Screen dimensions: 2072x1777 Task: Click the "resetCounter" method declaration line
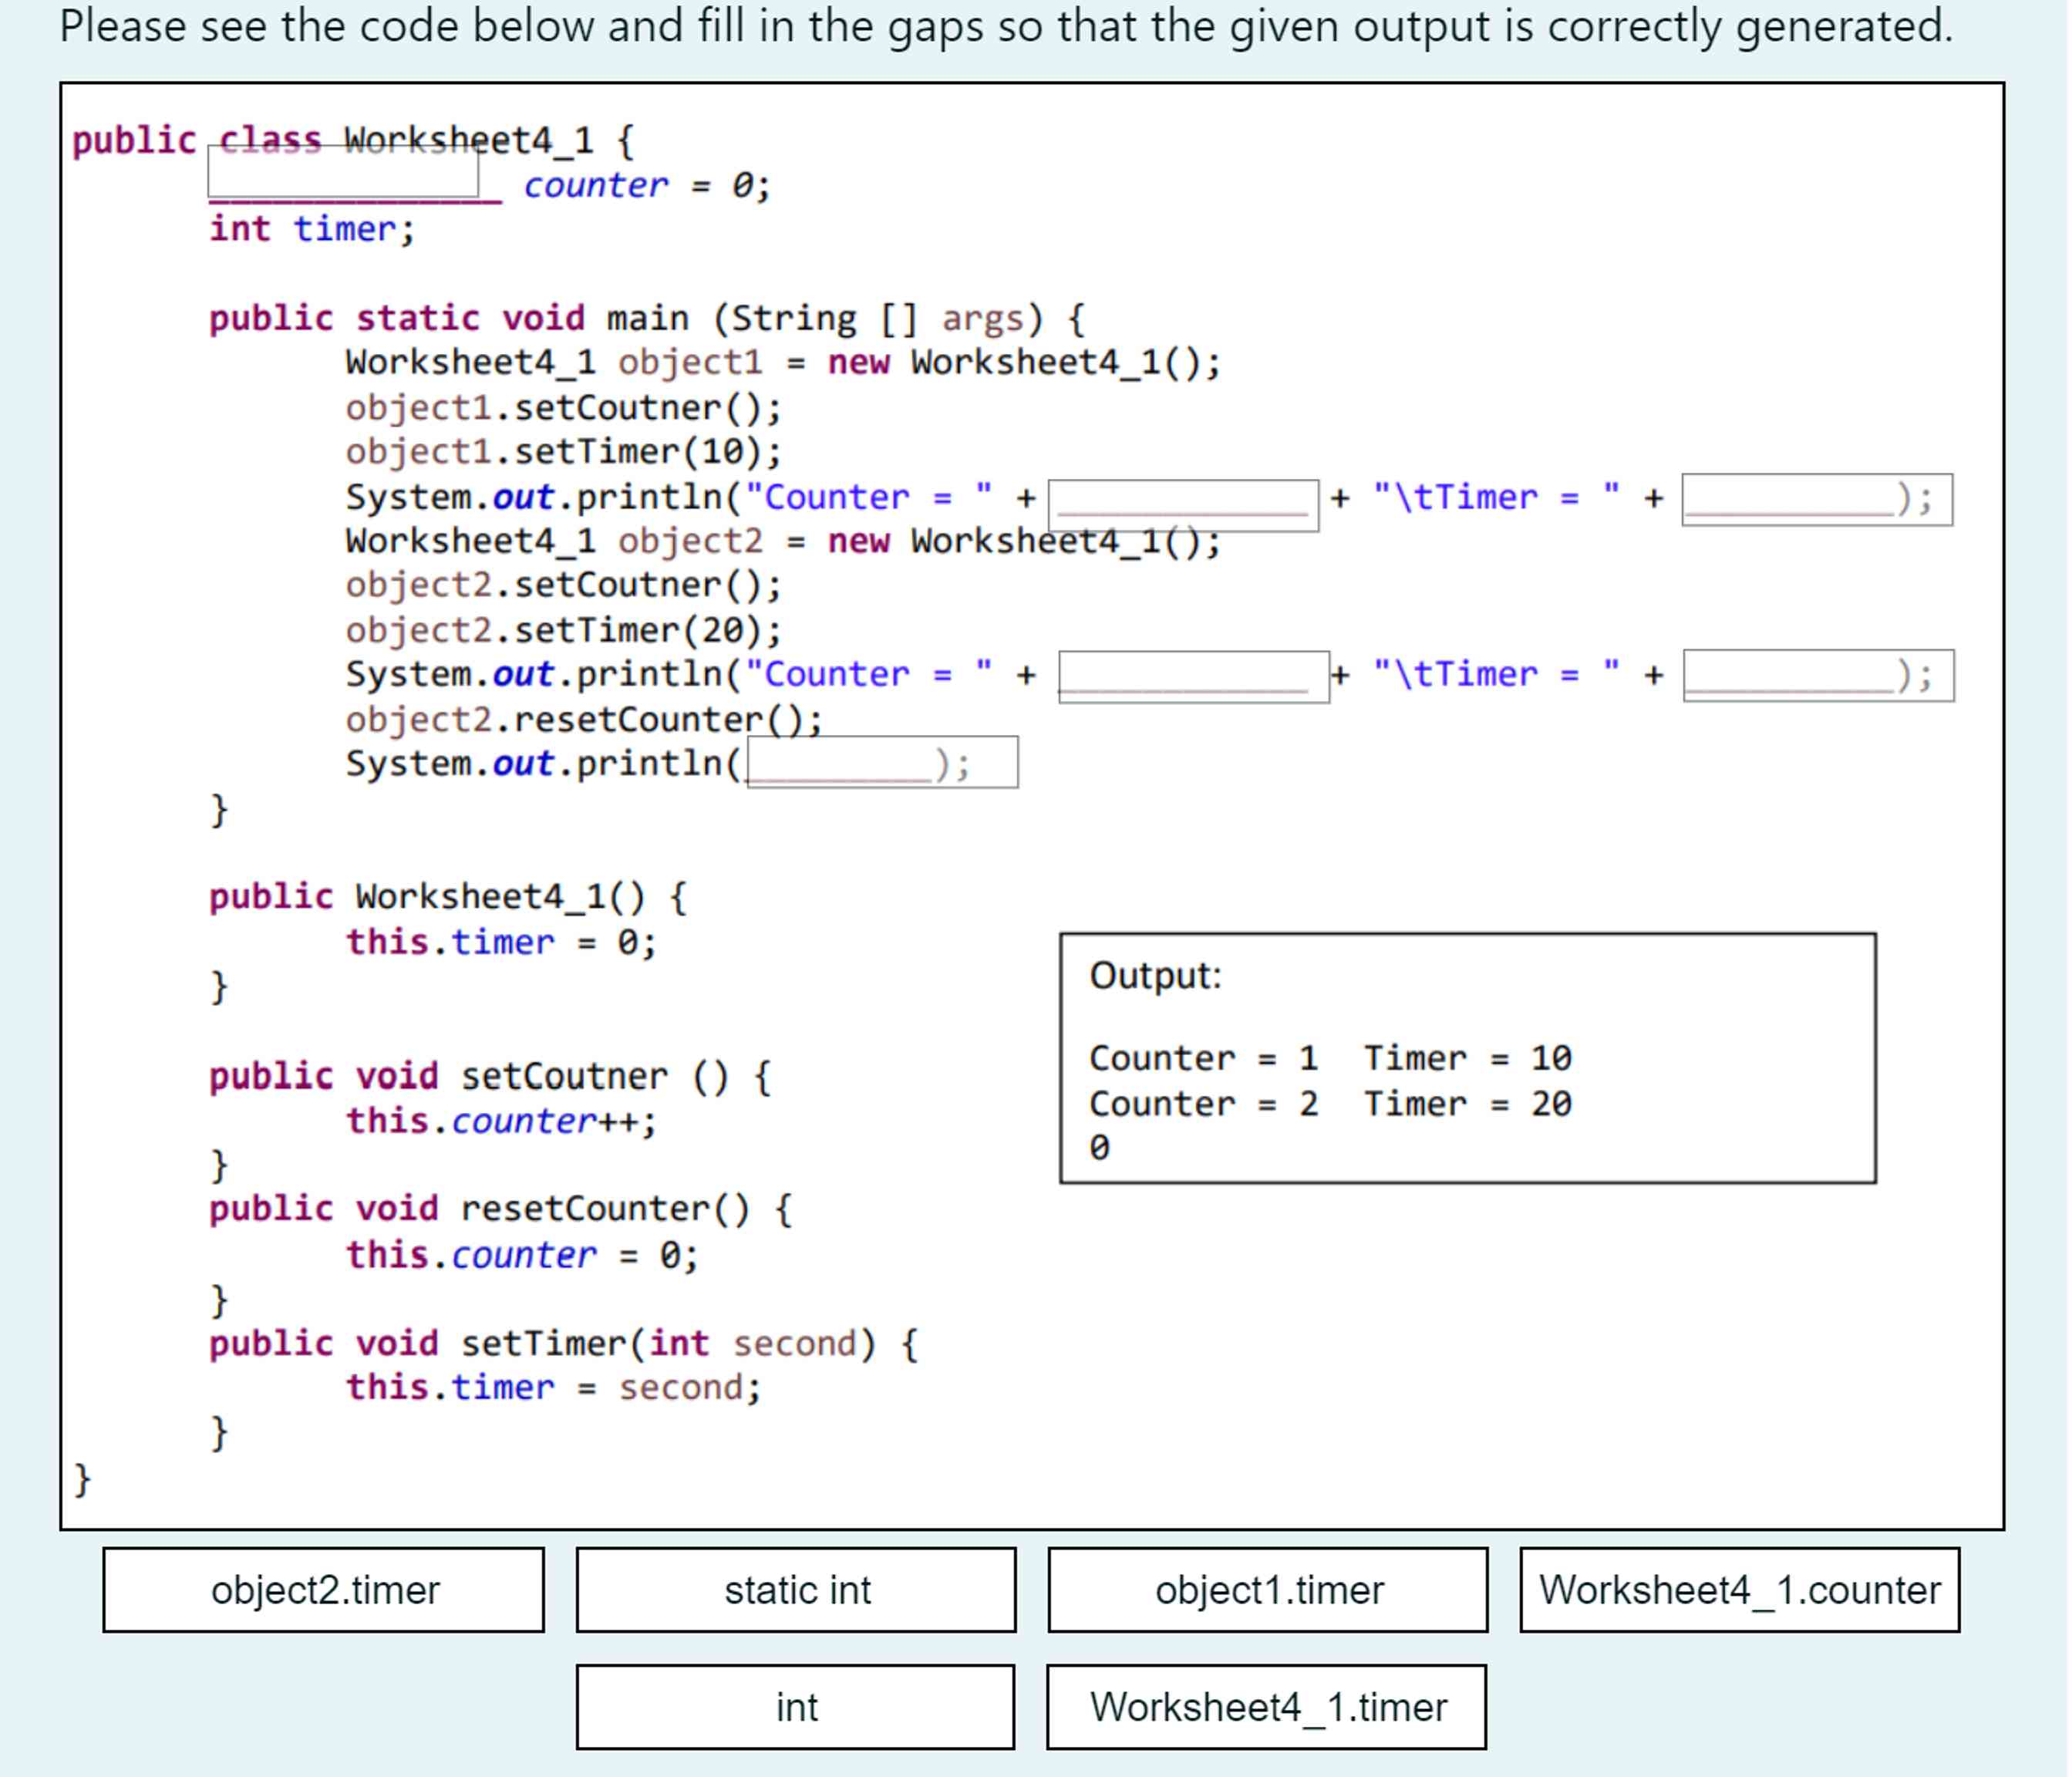pos(498,1209)
